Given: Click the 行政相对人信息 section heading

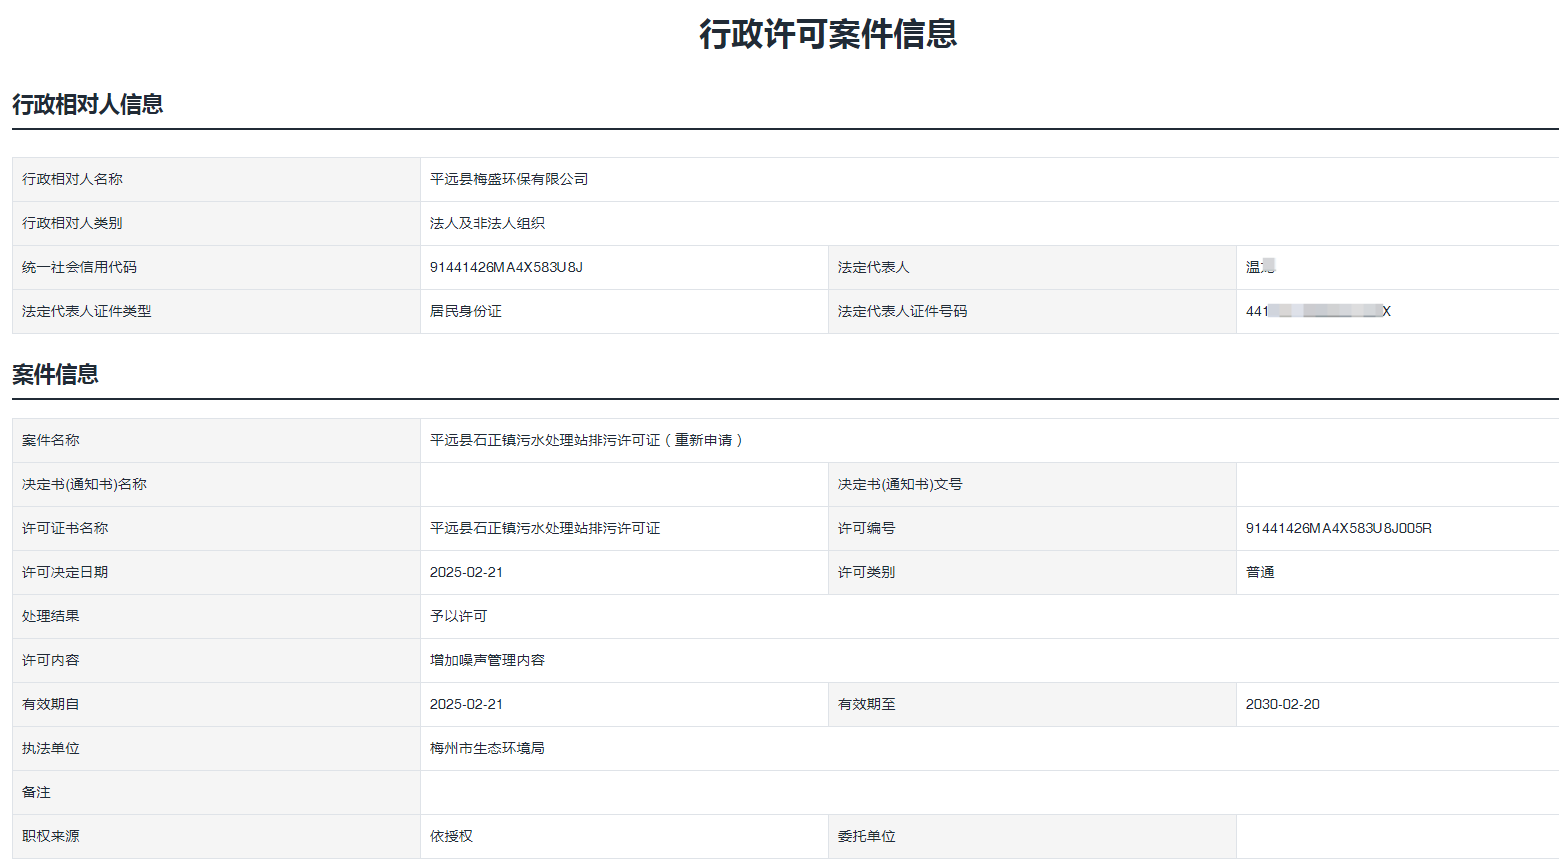Looking at the screenshot, I should point(88,104).
